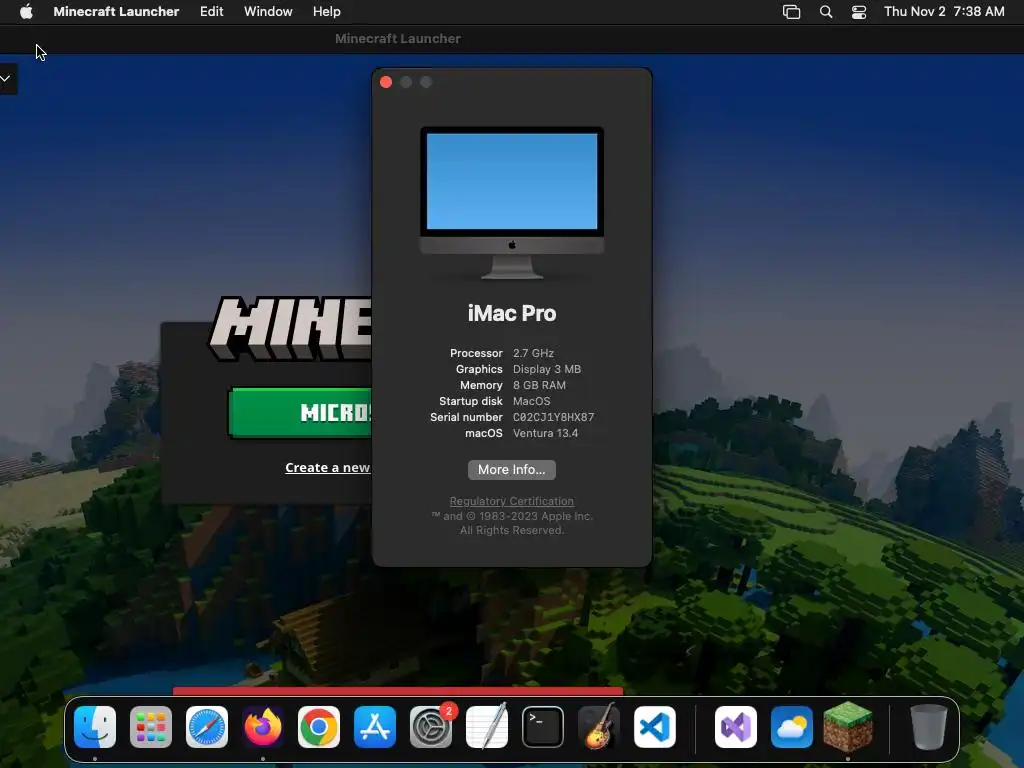Launch Safari from the dock
Viewport: 1024px width, 768px height.
click(207, 727)
